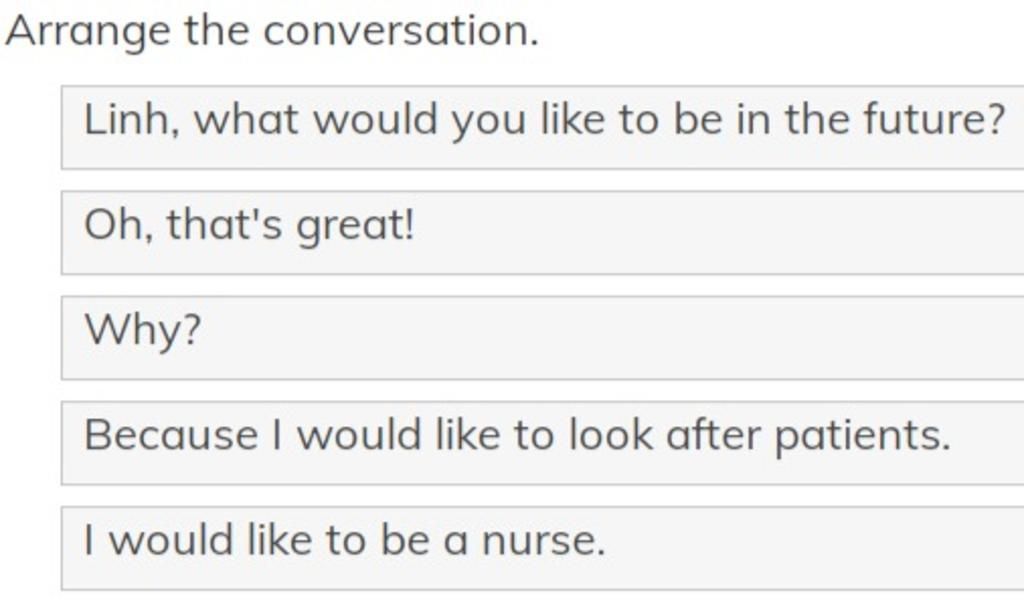Select the 'Linh, what would you like' sentence box
Viewport: 1024px width, 607px height.
(543, 127)
